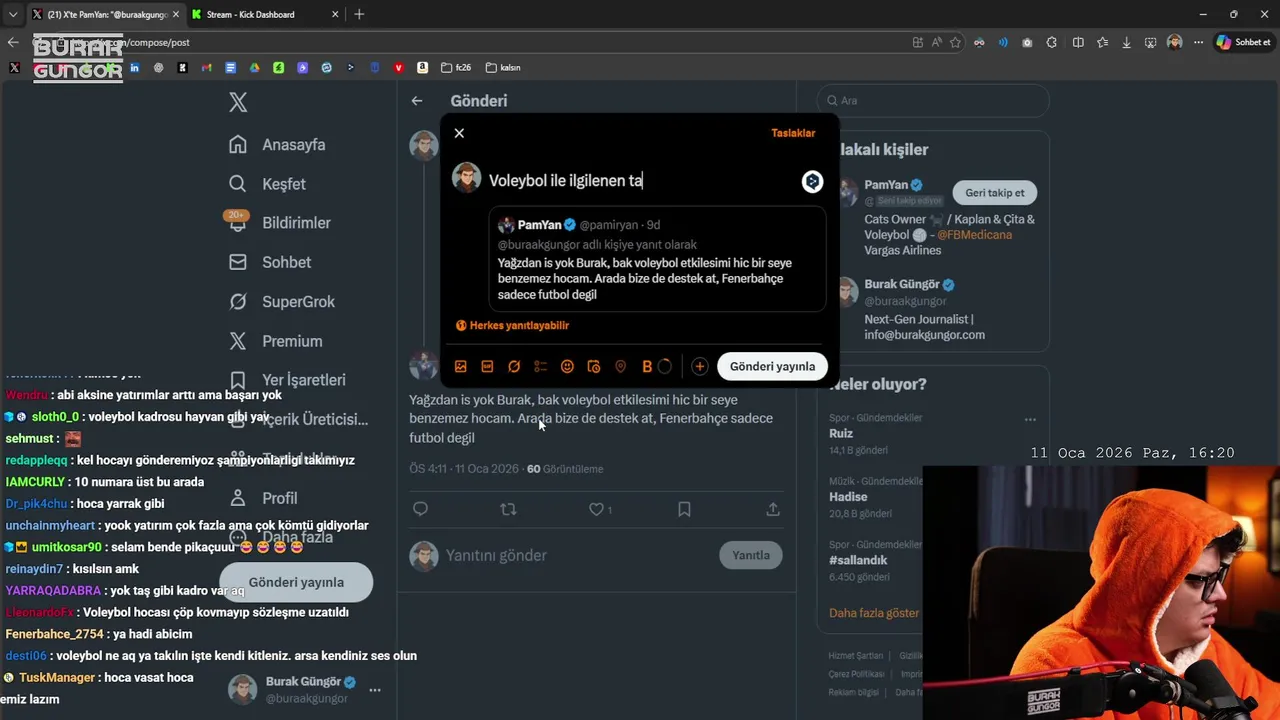Click sidebar Gönderi yayınla button
1280x720 pixels.
[296, 582]
